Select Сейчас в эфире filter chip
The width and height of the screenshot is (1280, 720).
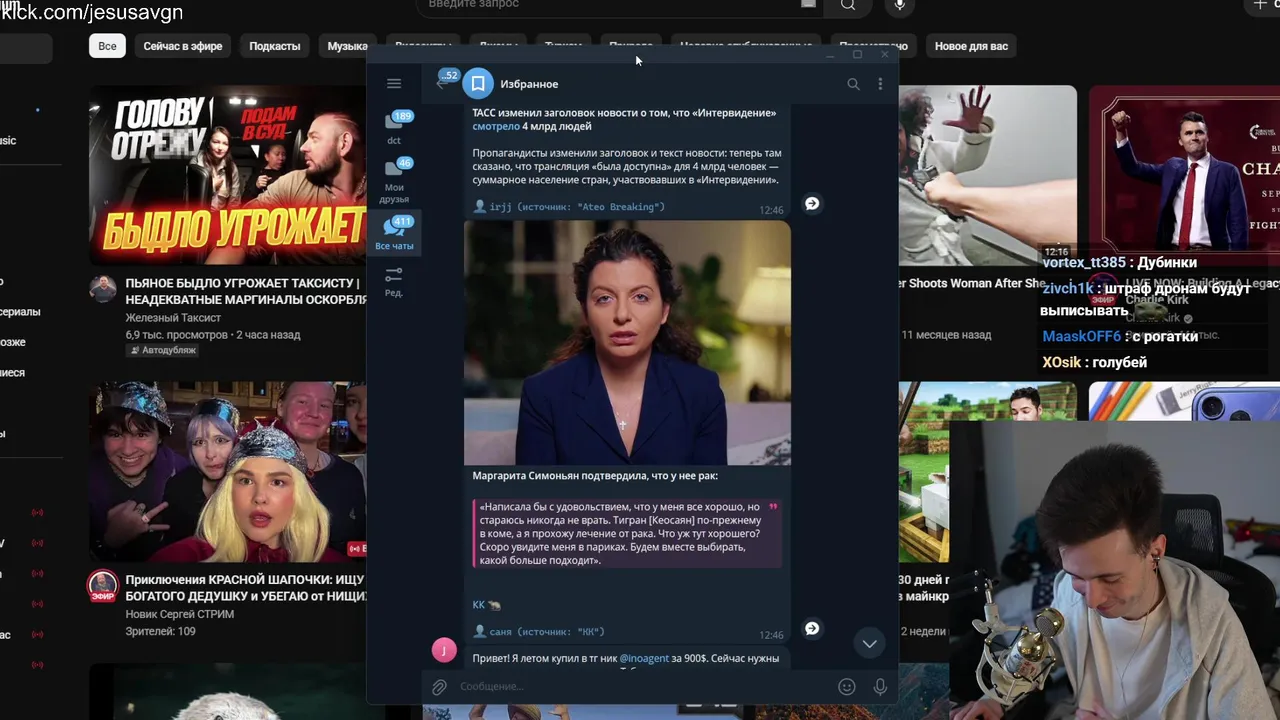pos(183,46)
